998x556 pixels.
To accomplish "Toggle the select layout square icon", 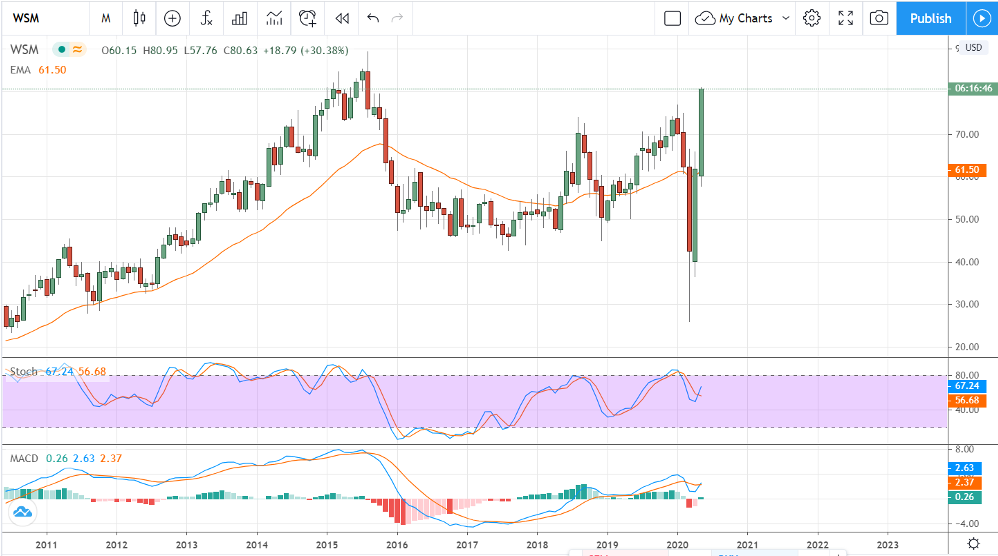I will [672, 18].
